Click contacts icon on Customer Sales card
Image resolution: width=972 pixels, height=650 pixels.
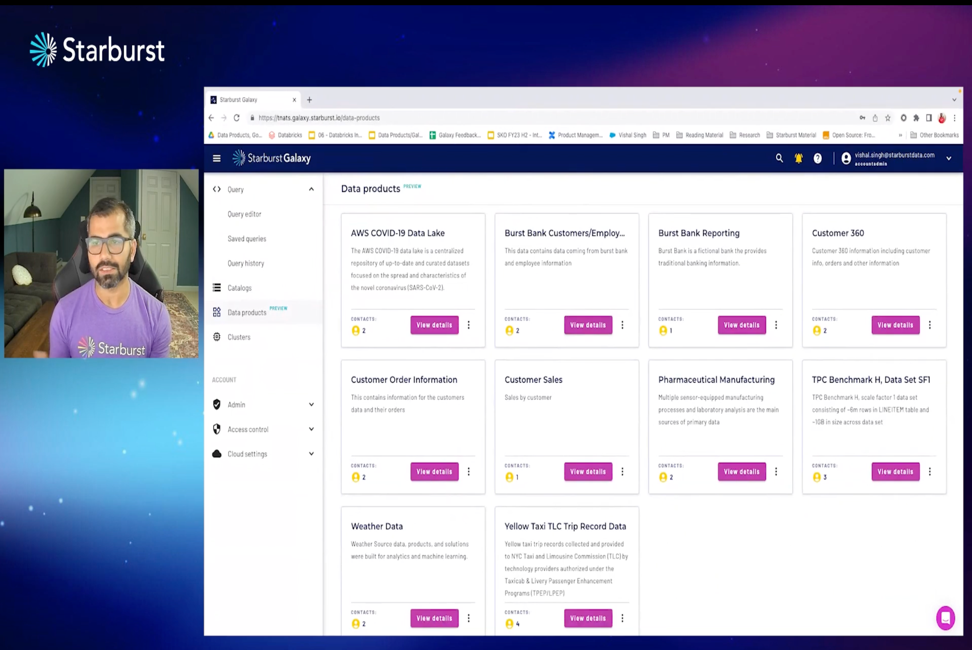click(510, 478)
